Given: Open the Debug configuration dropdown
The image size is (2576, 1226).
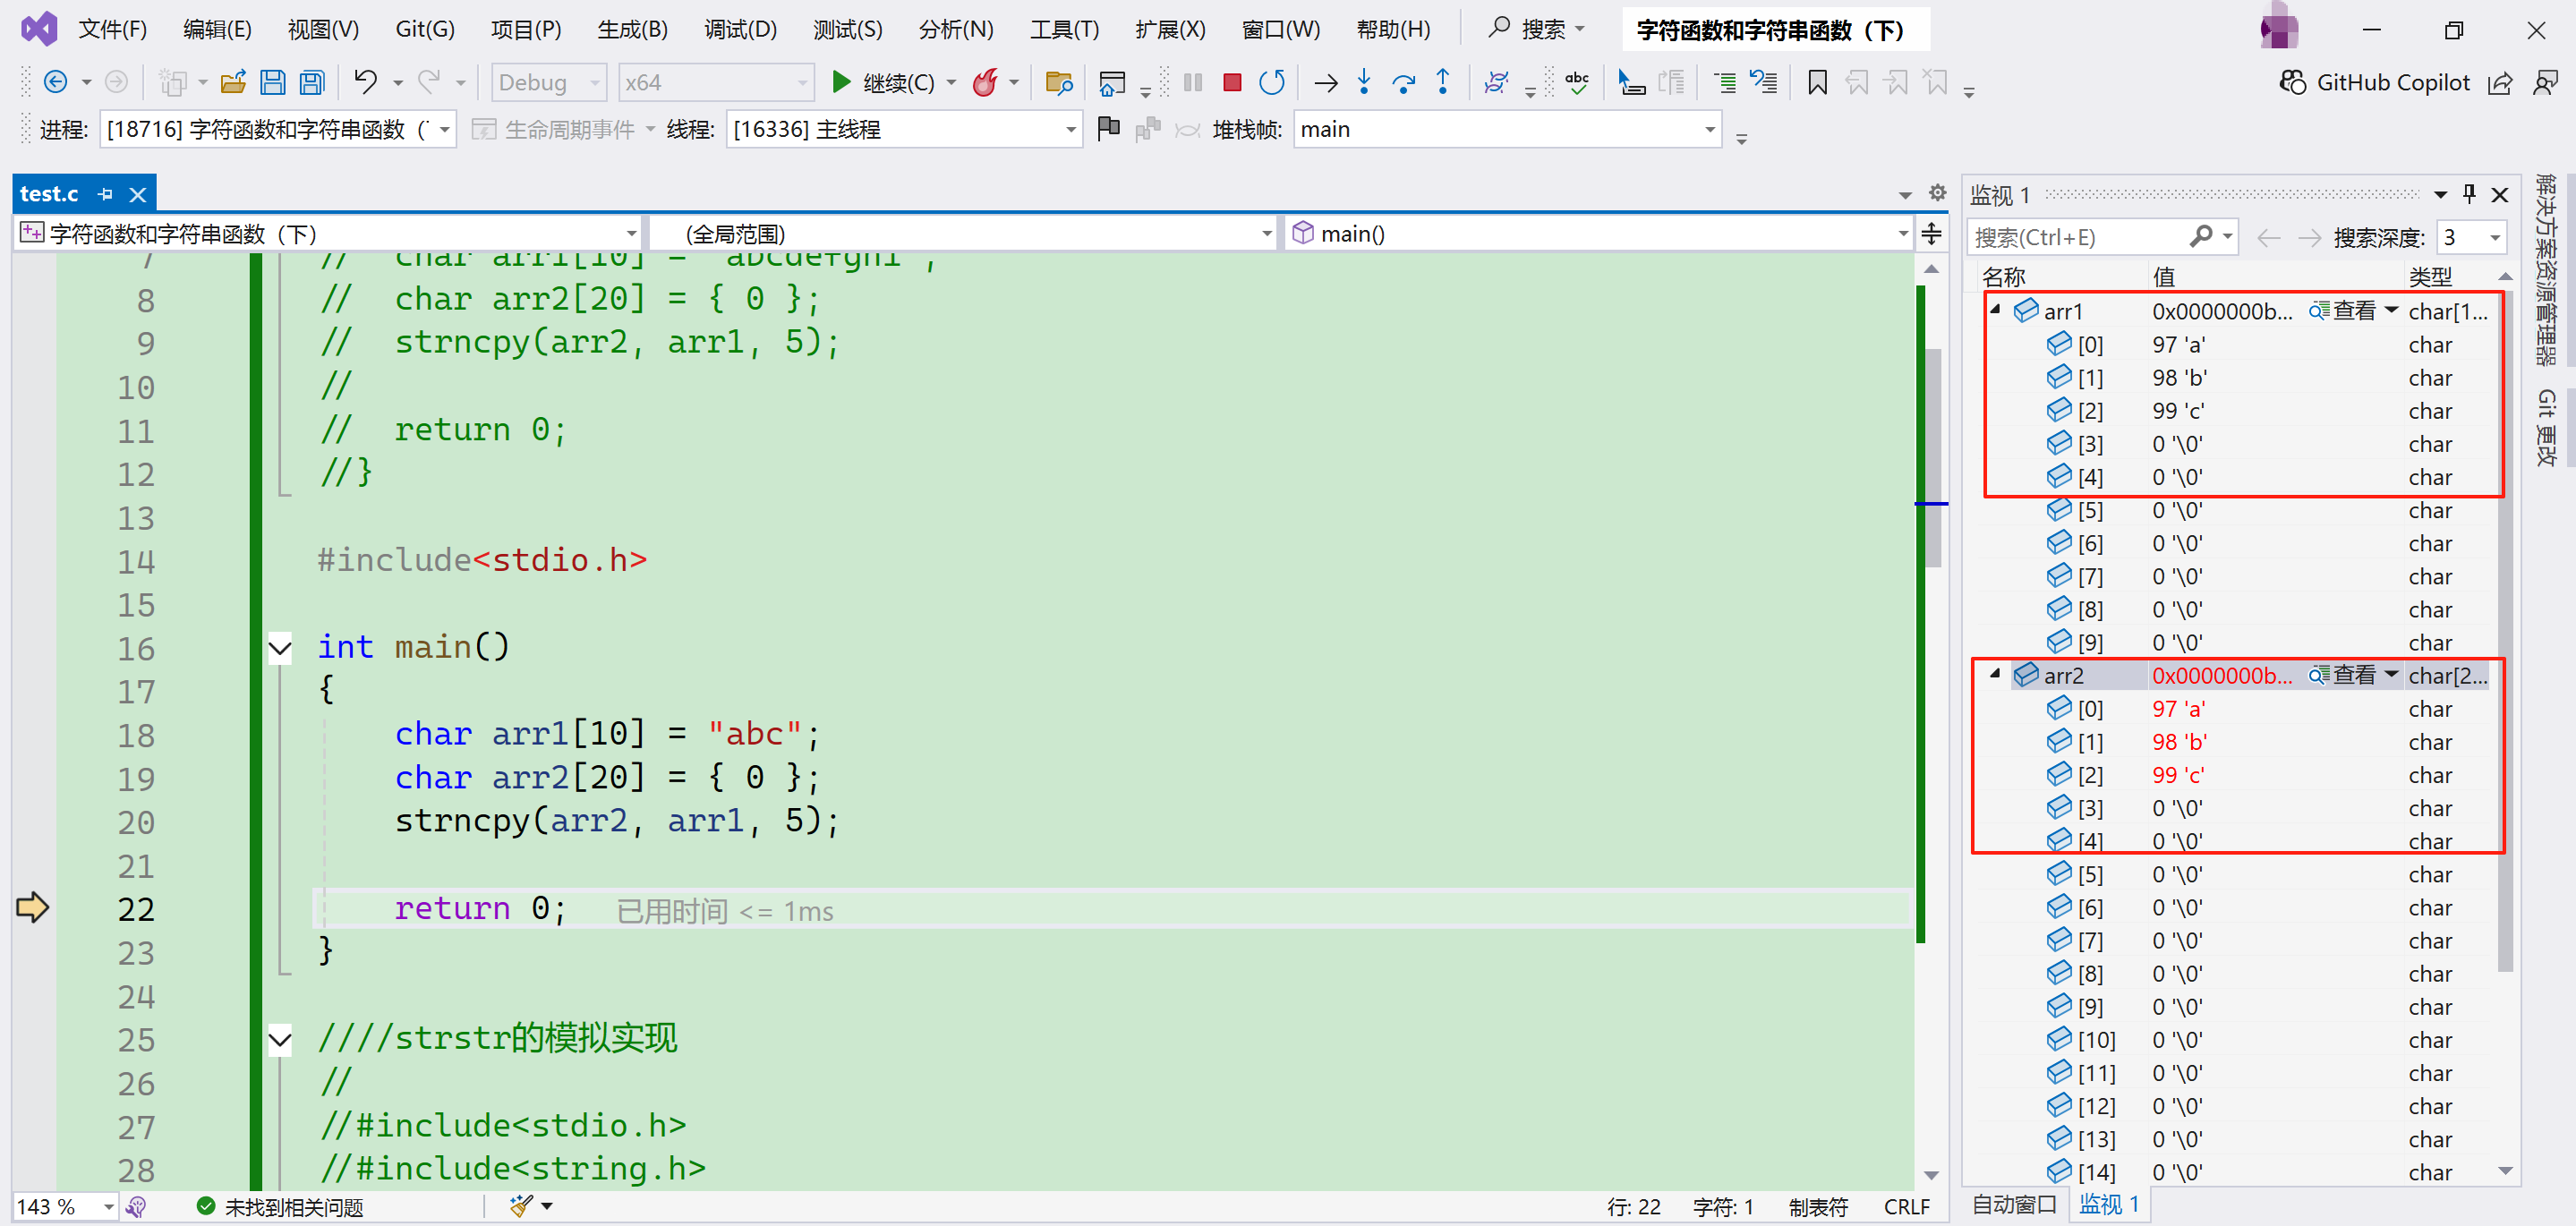Looking at the screenshot, I should coord(549,83).
